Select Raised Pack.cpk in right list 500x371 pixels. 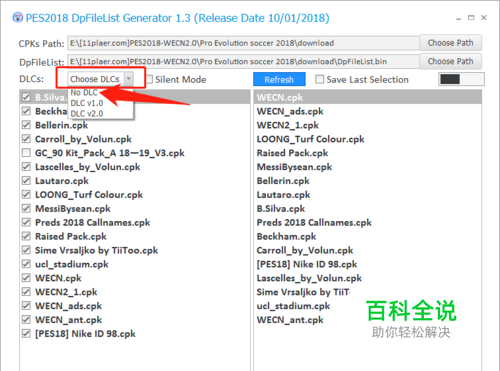point(368,153)
